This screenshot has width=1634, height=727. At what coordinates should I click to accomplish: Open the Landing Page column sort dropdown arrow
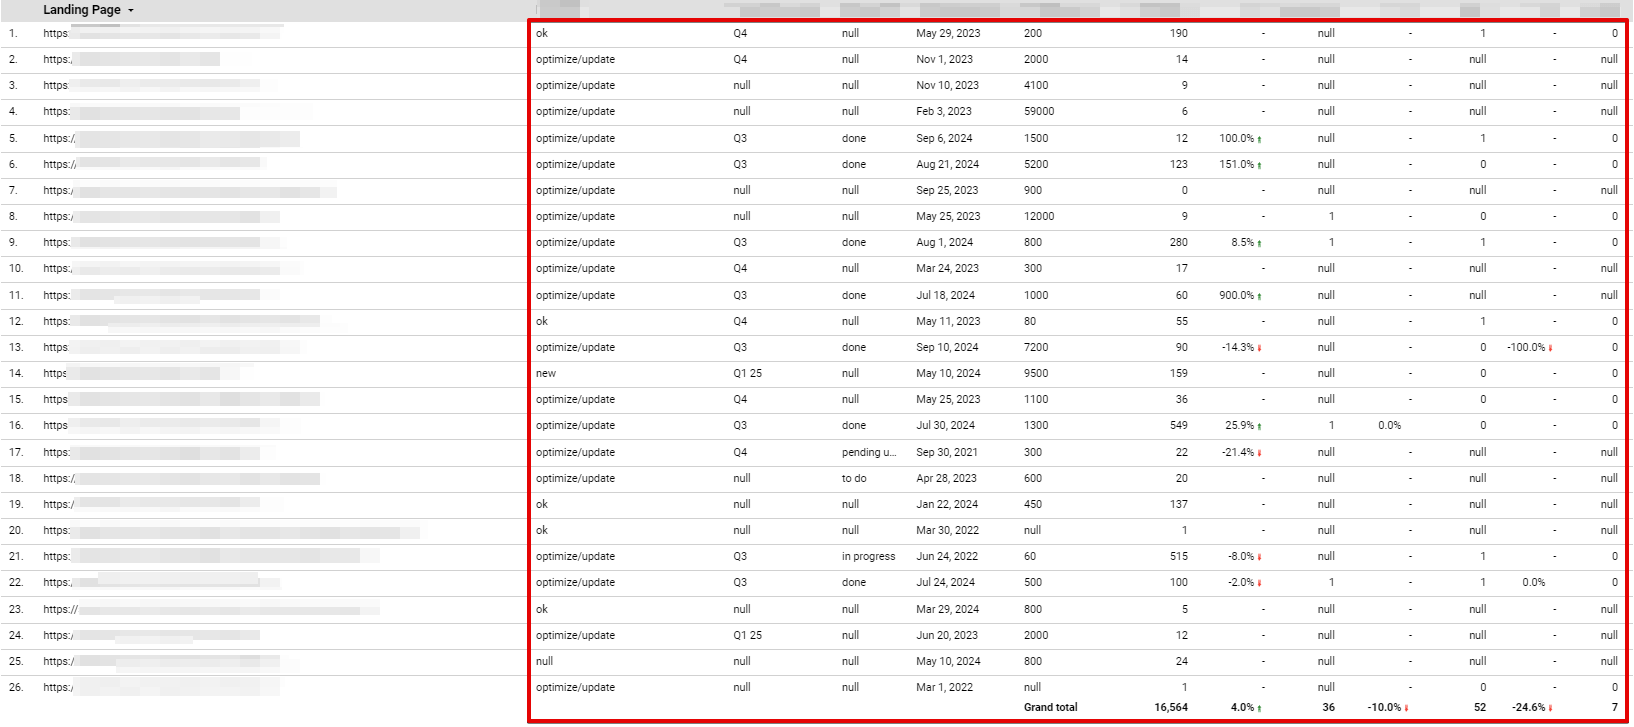(131, 11)
